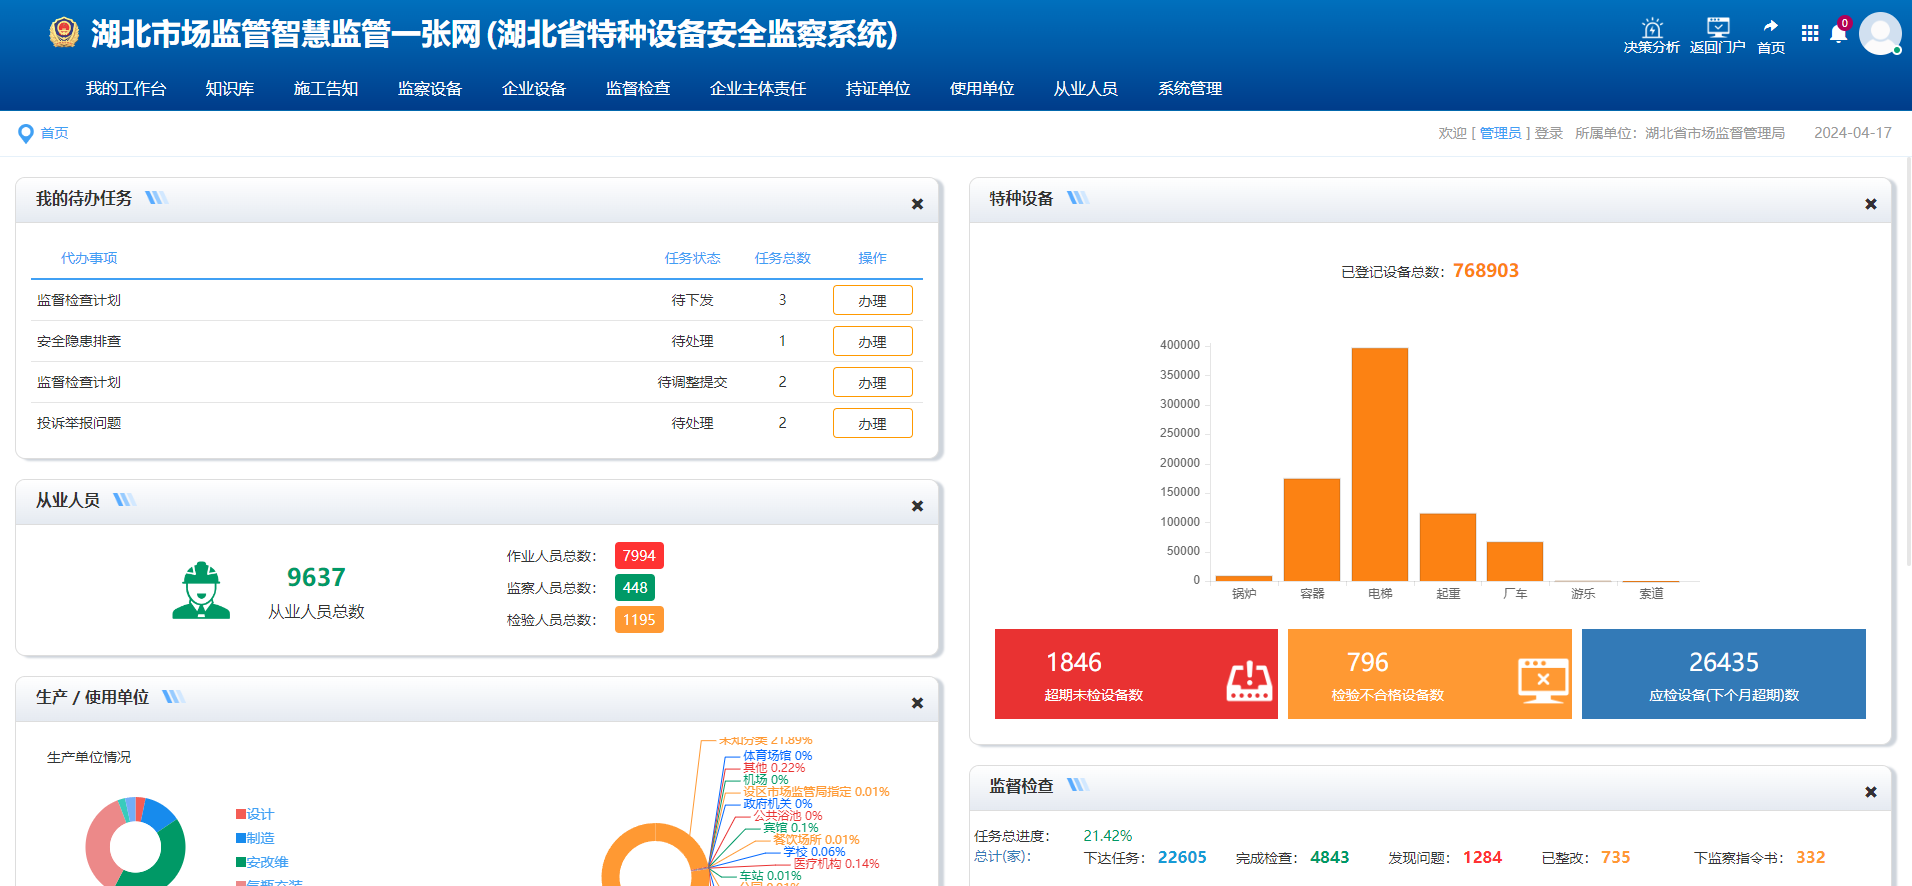
Task: Click the 首页 breadcrumb link
Action: 55,134
